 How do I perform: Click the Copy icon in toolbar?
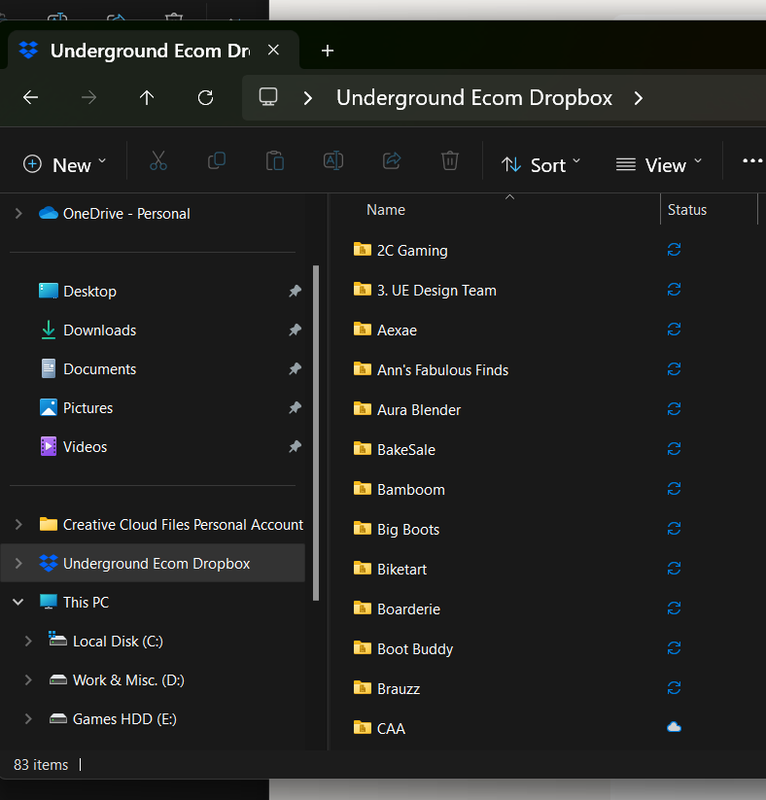(216, 162)
